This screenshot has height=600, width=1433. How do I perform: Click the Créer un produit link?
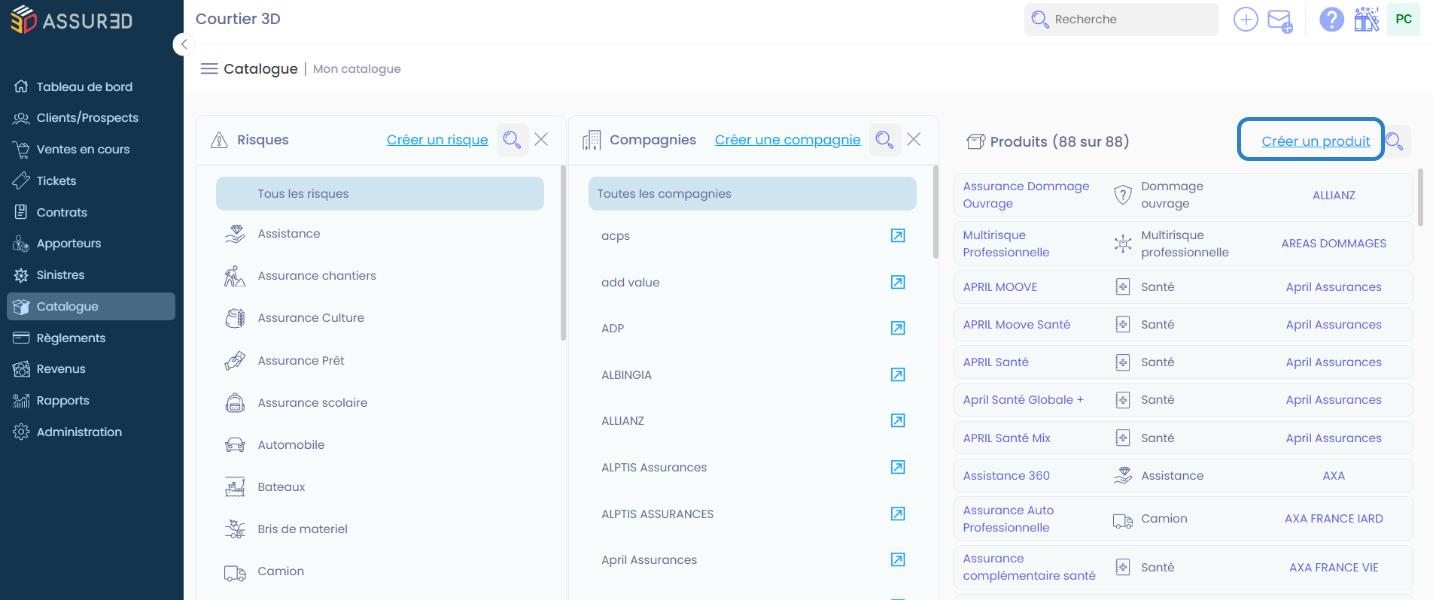coord(1316,141)
